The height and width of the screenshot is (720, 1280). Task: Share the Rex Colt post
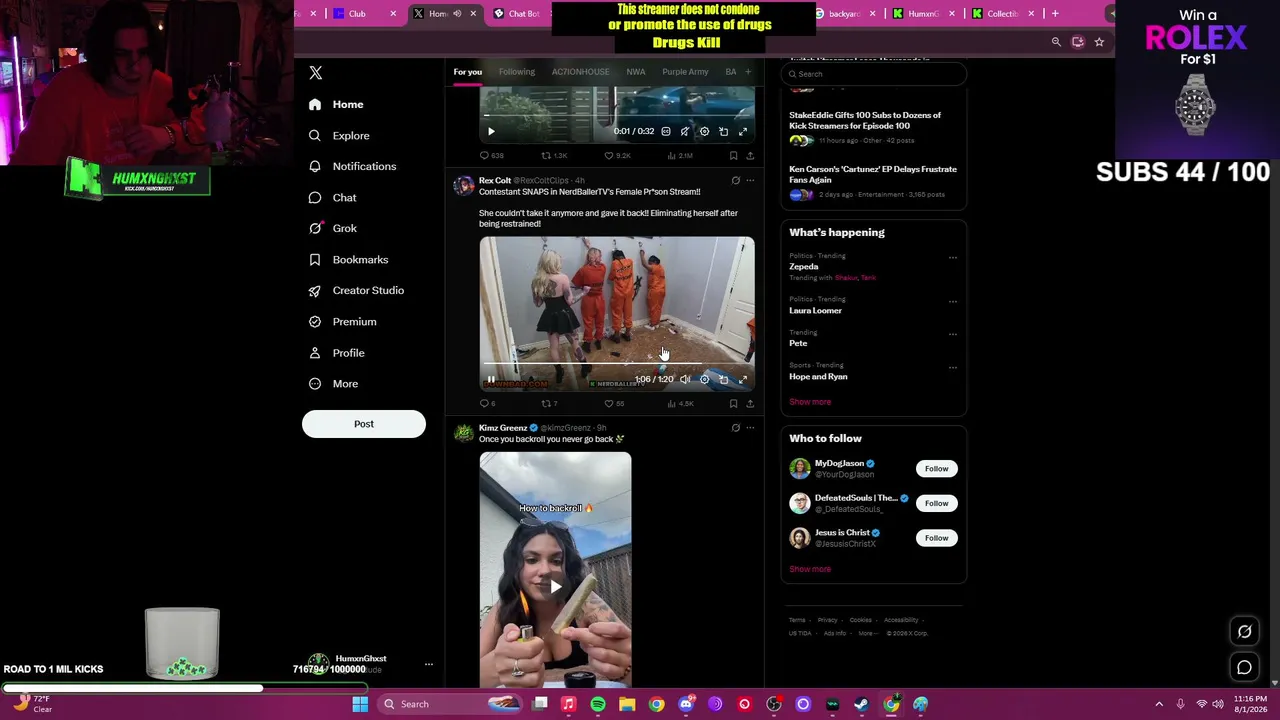pos(750,403)
